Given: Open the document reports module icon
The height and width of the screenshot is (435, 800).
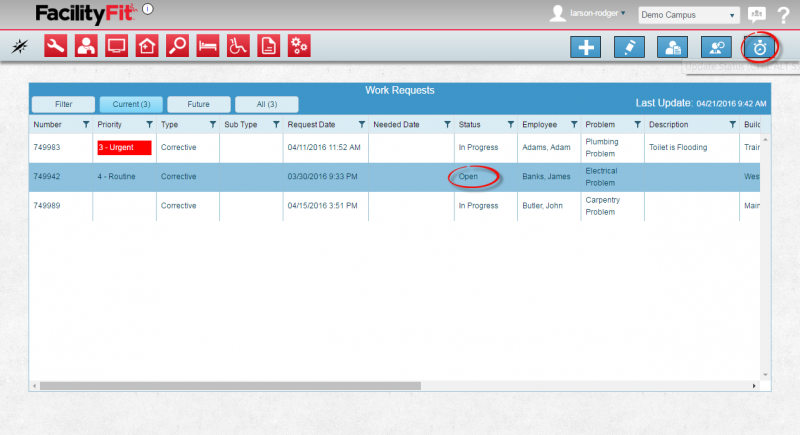Looking at the screenshot, I should [x=269, y=46].
